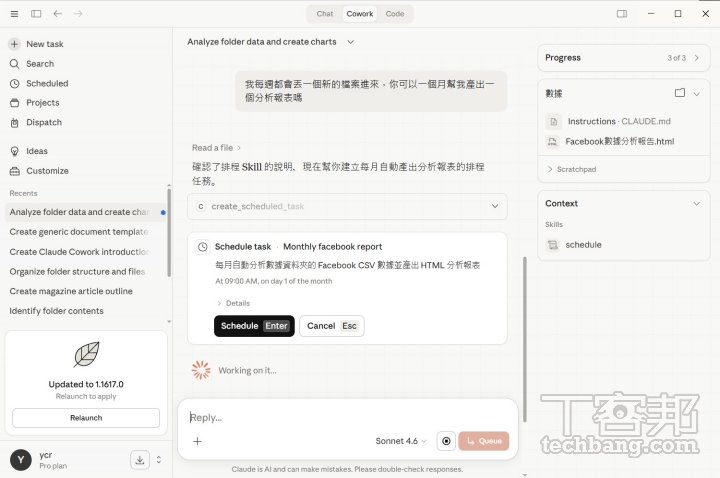Viewport: 720px width, 478px height.
Task: Open Instructions CLAUDE.md file
Action: (x=619, y=122)
